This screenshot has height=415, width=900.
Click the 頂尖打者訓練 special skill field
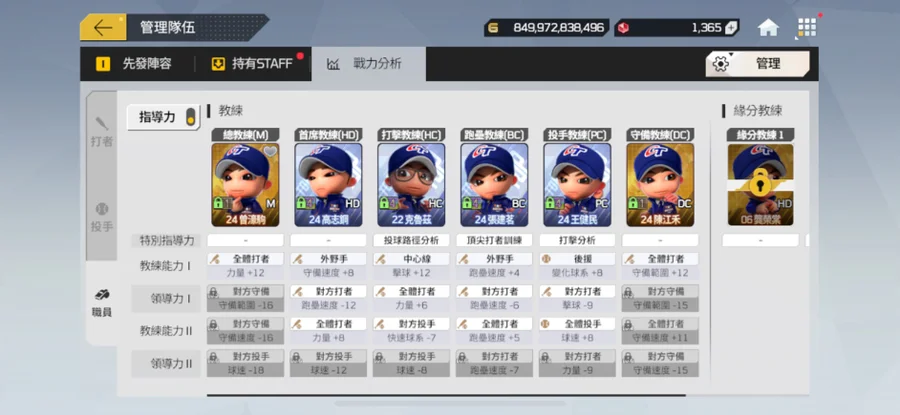pyautogui.click(x=494, y=240)
